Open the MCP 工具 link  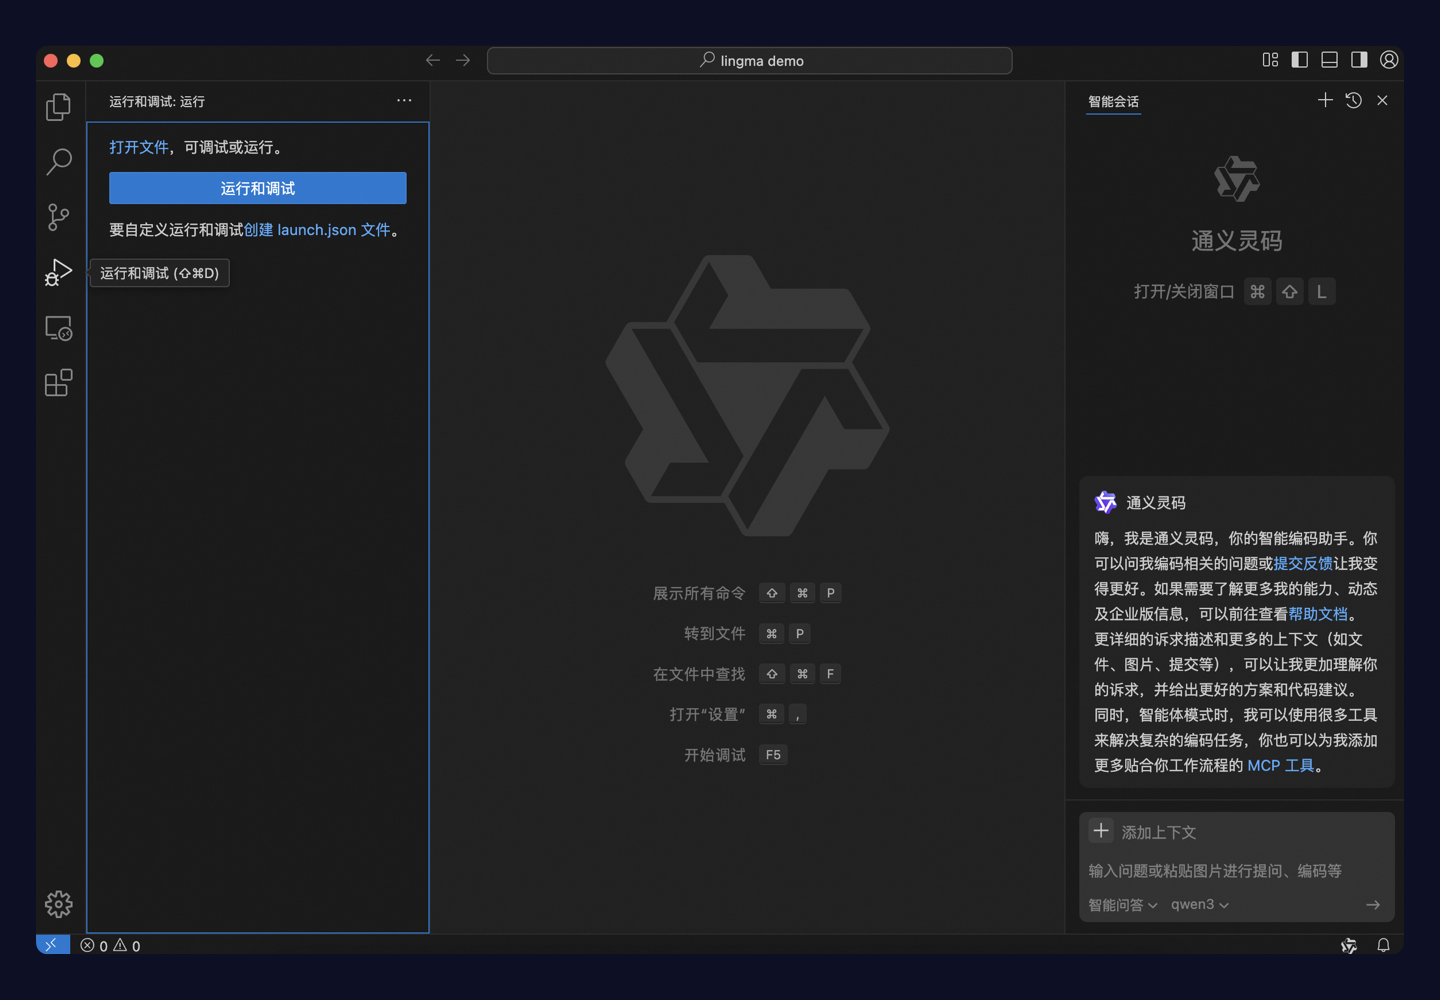pos(1281,765)
